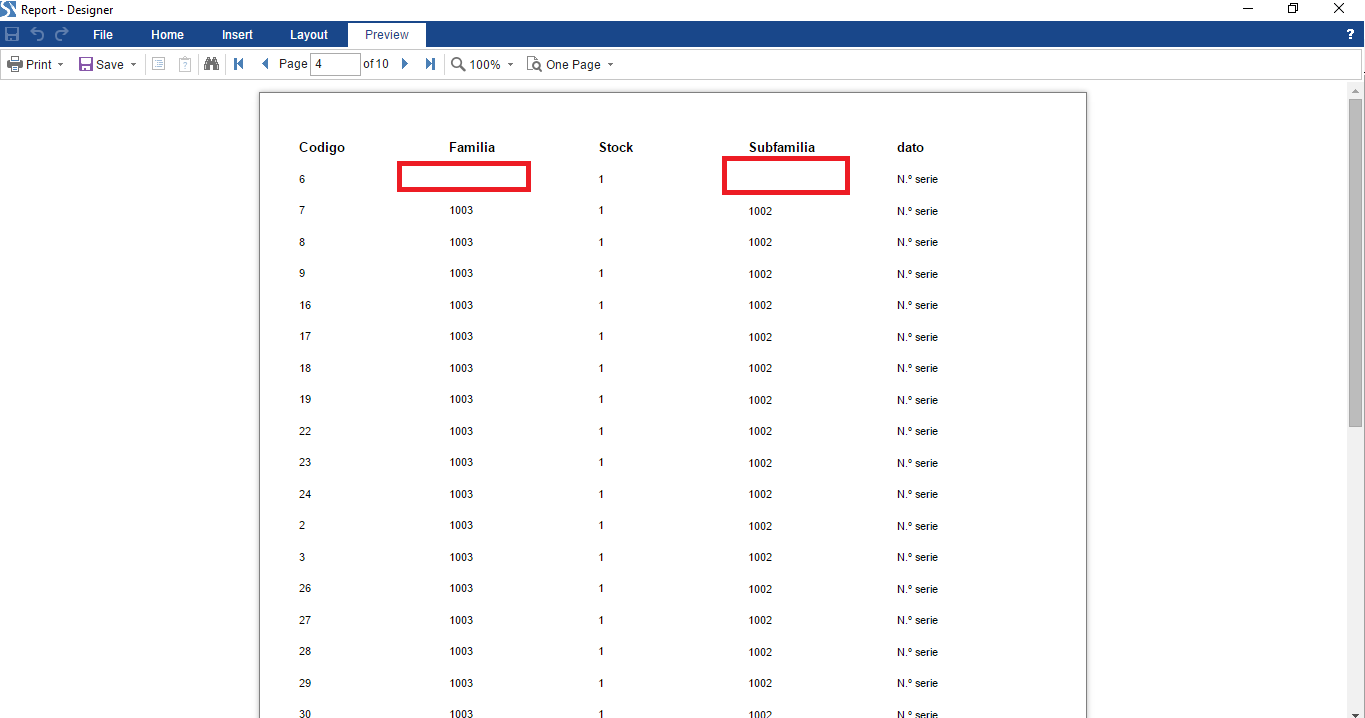Click the printer icon to print

point(15,64)
